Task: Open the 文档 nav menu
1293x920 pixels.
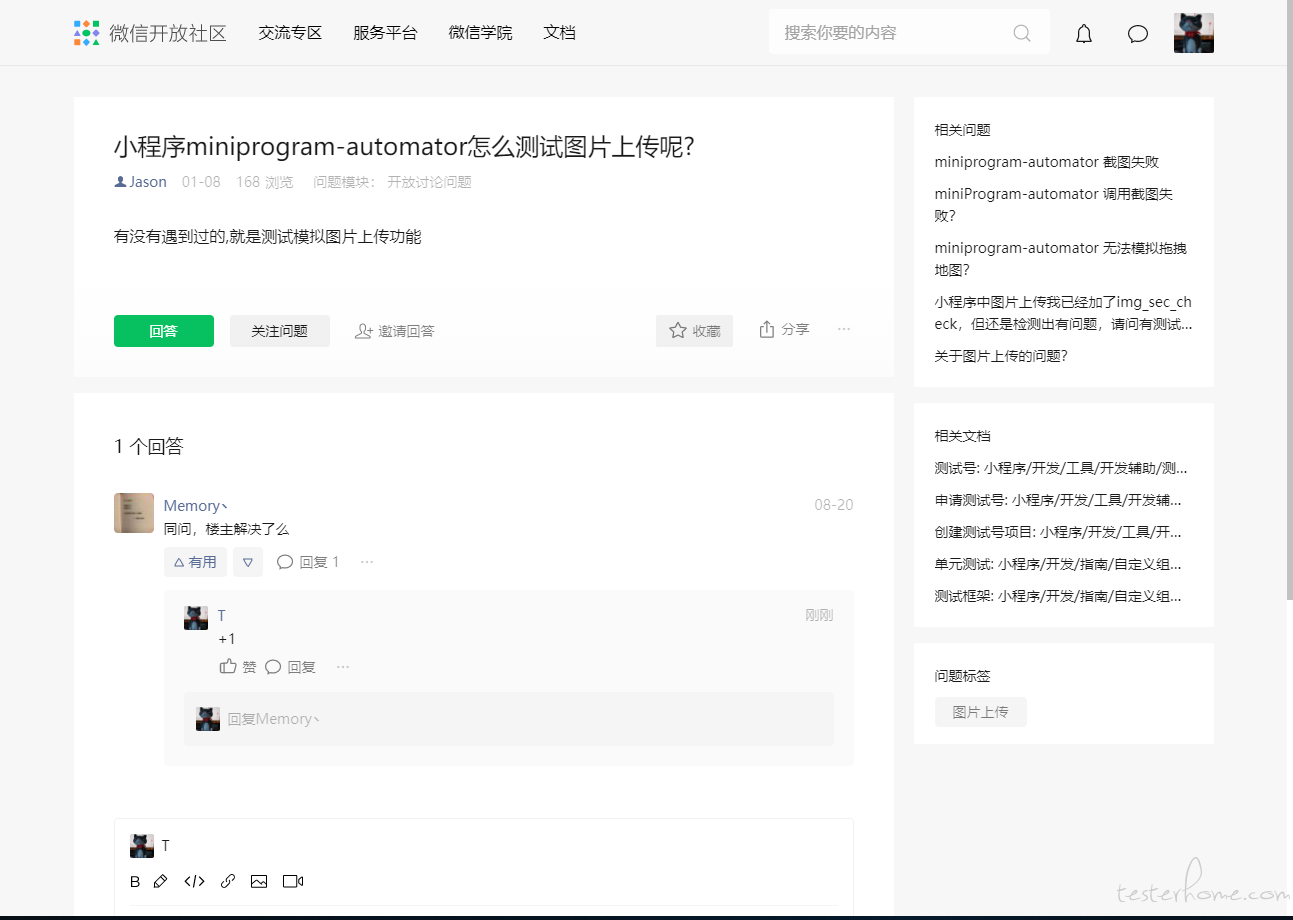Action: pyautogui.click(x=559, y=33)
